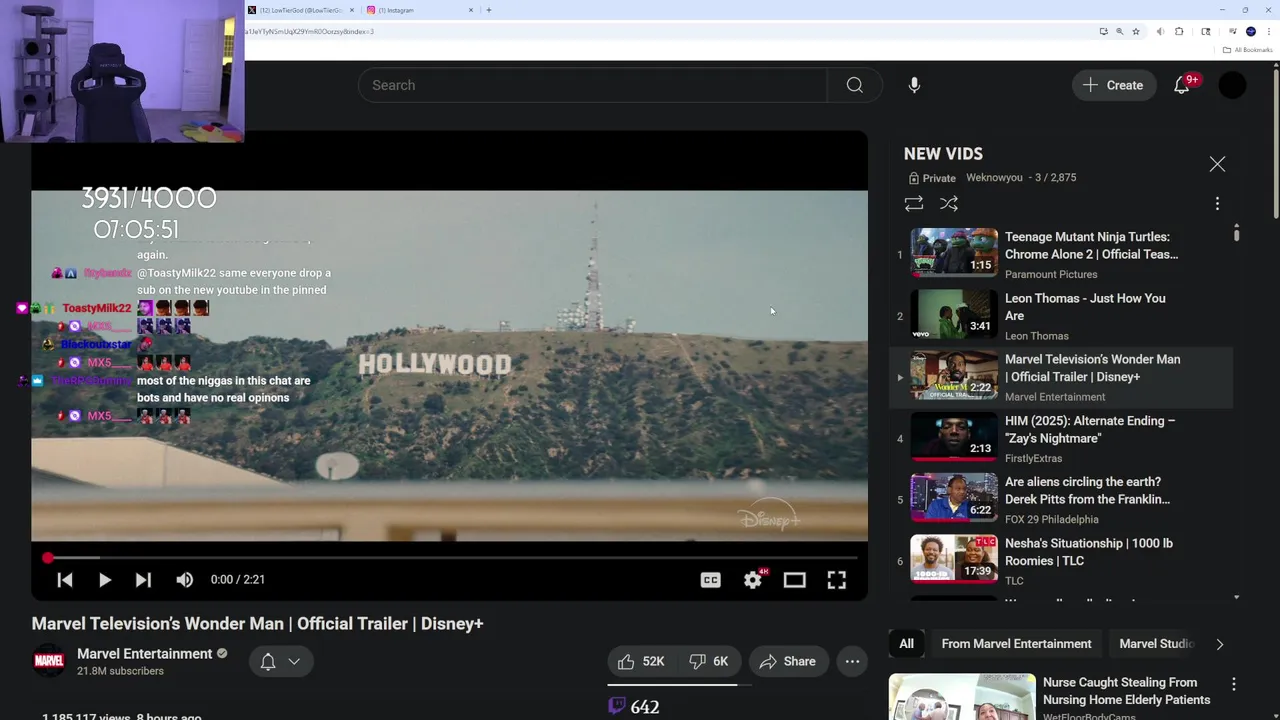Skip to previous video
The height and width of the screenshot is (720, 1280).
coord(65,580)
